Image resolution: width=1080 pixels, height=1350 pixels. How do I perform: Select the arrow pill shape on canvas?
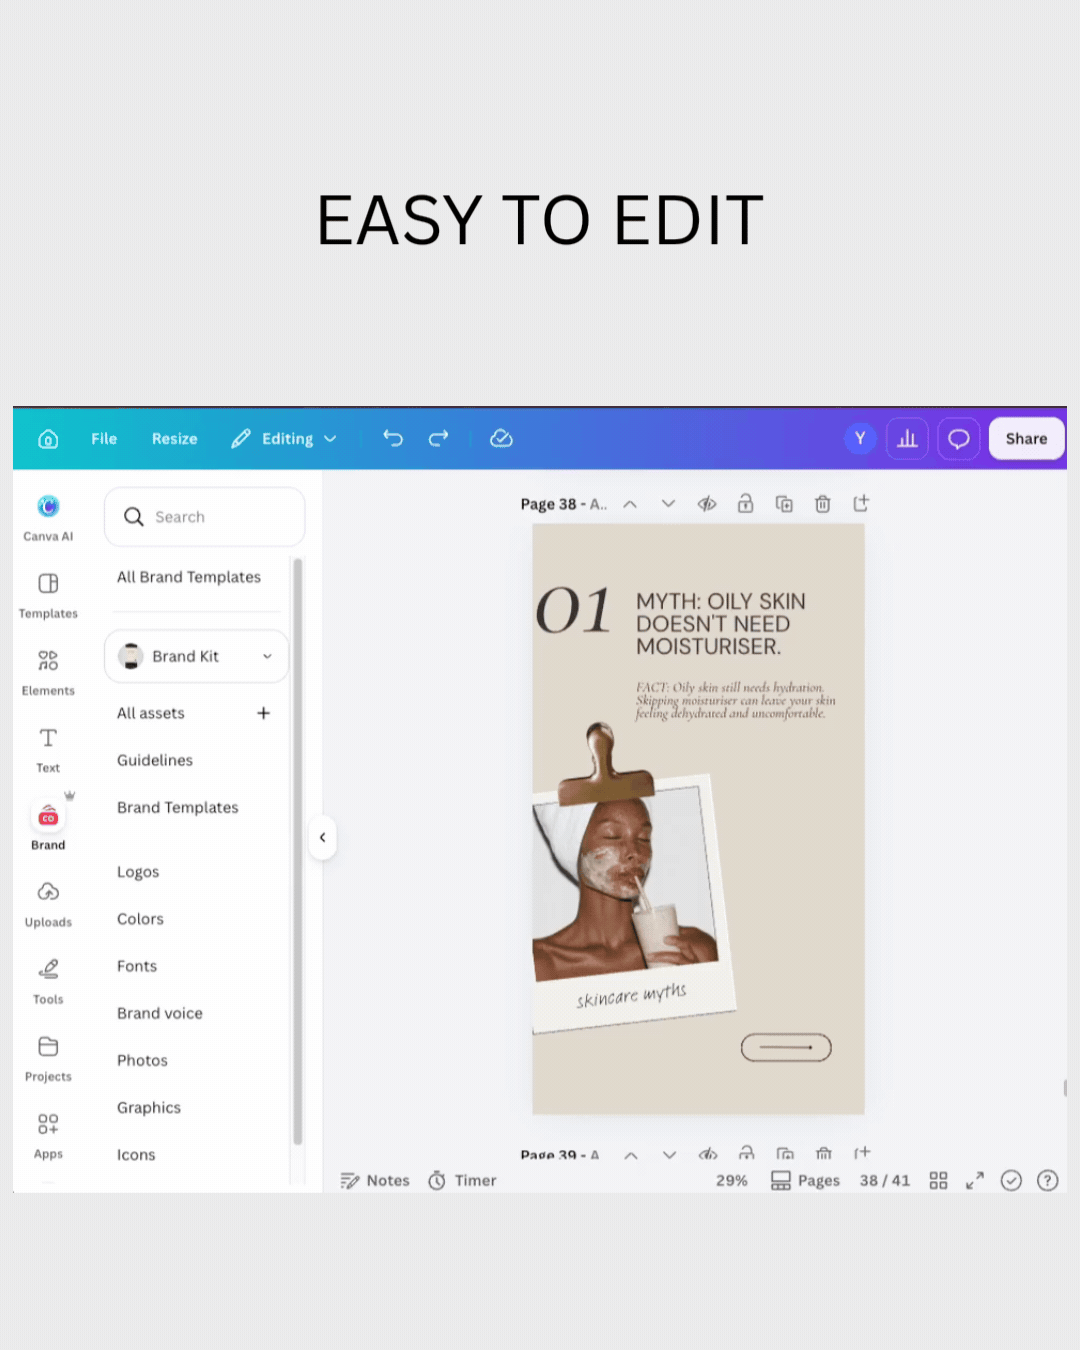[x=786, y=1047]
